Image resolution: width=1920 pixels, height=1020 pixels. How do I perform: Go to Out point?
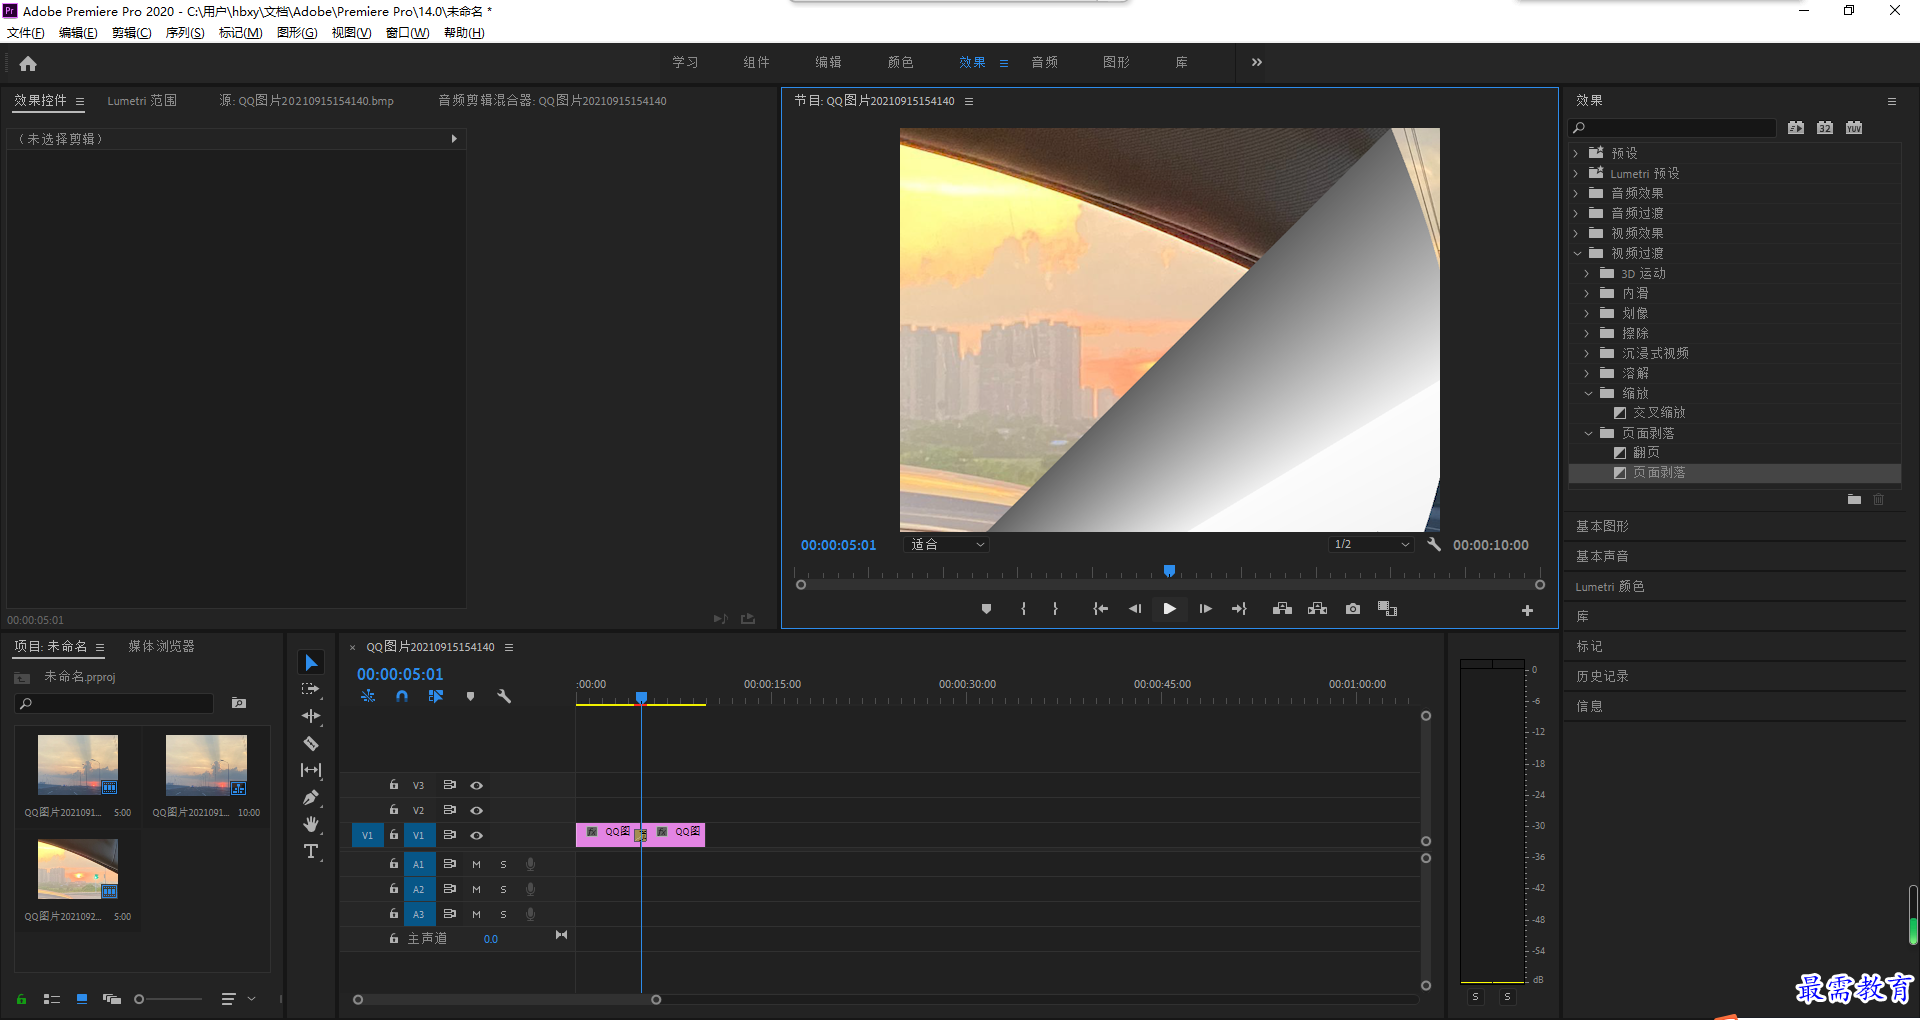1239,609
